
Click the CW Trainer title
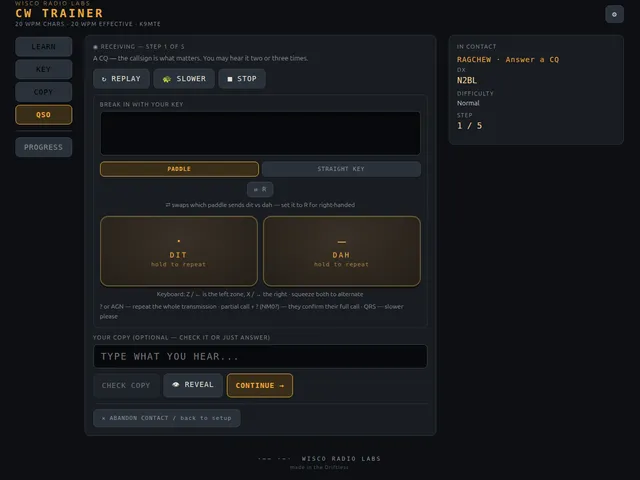(x=59, y=13)
